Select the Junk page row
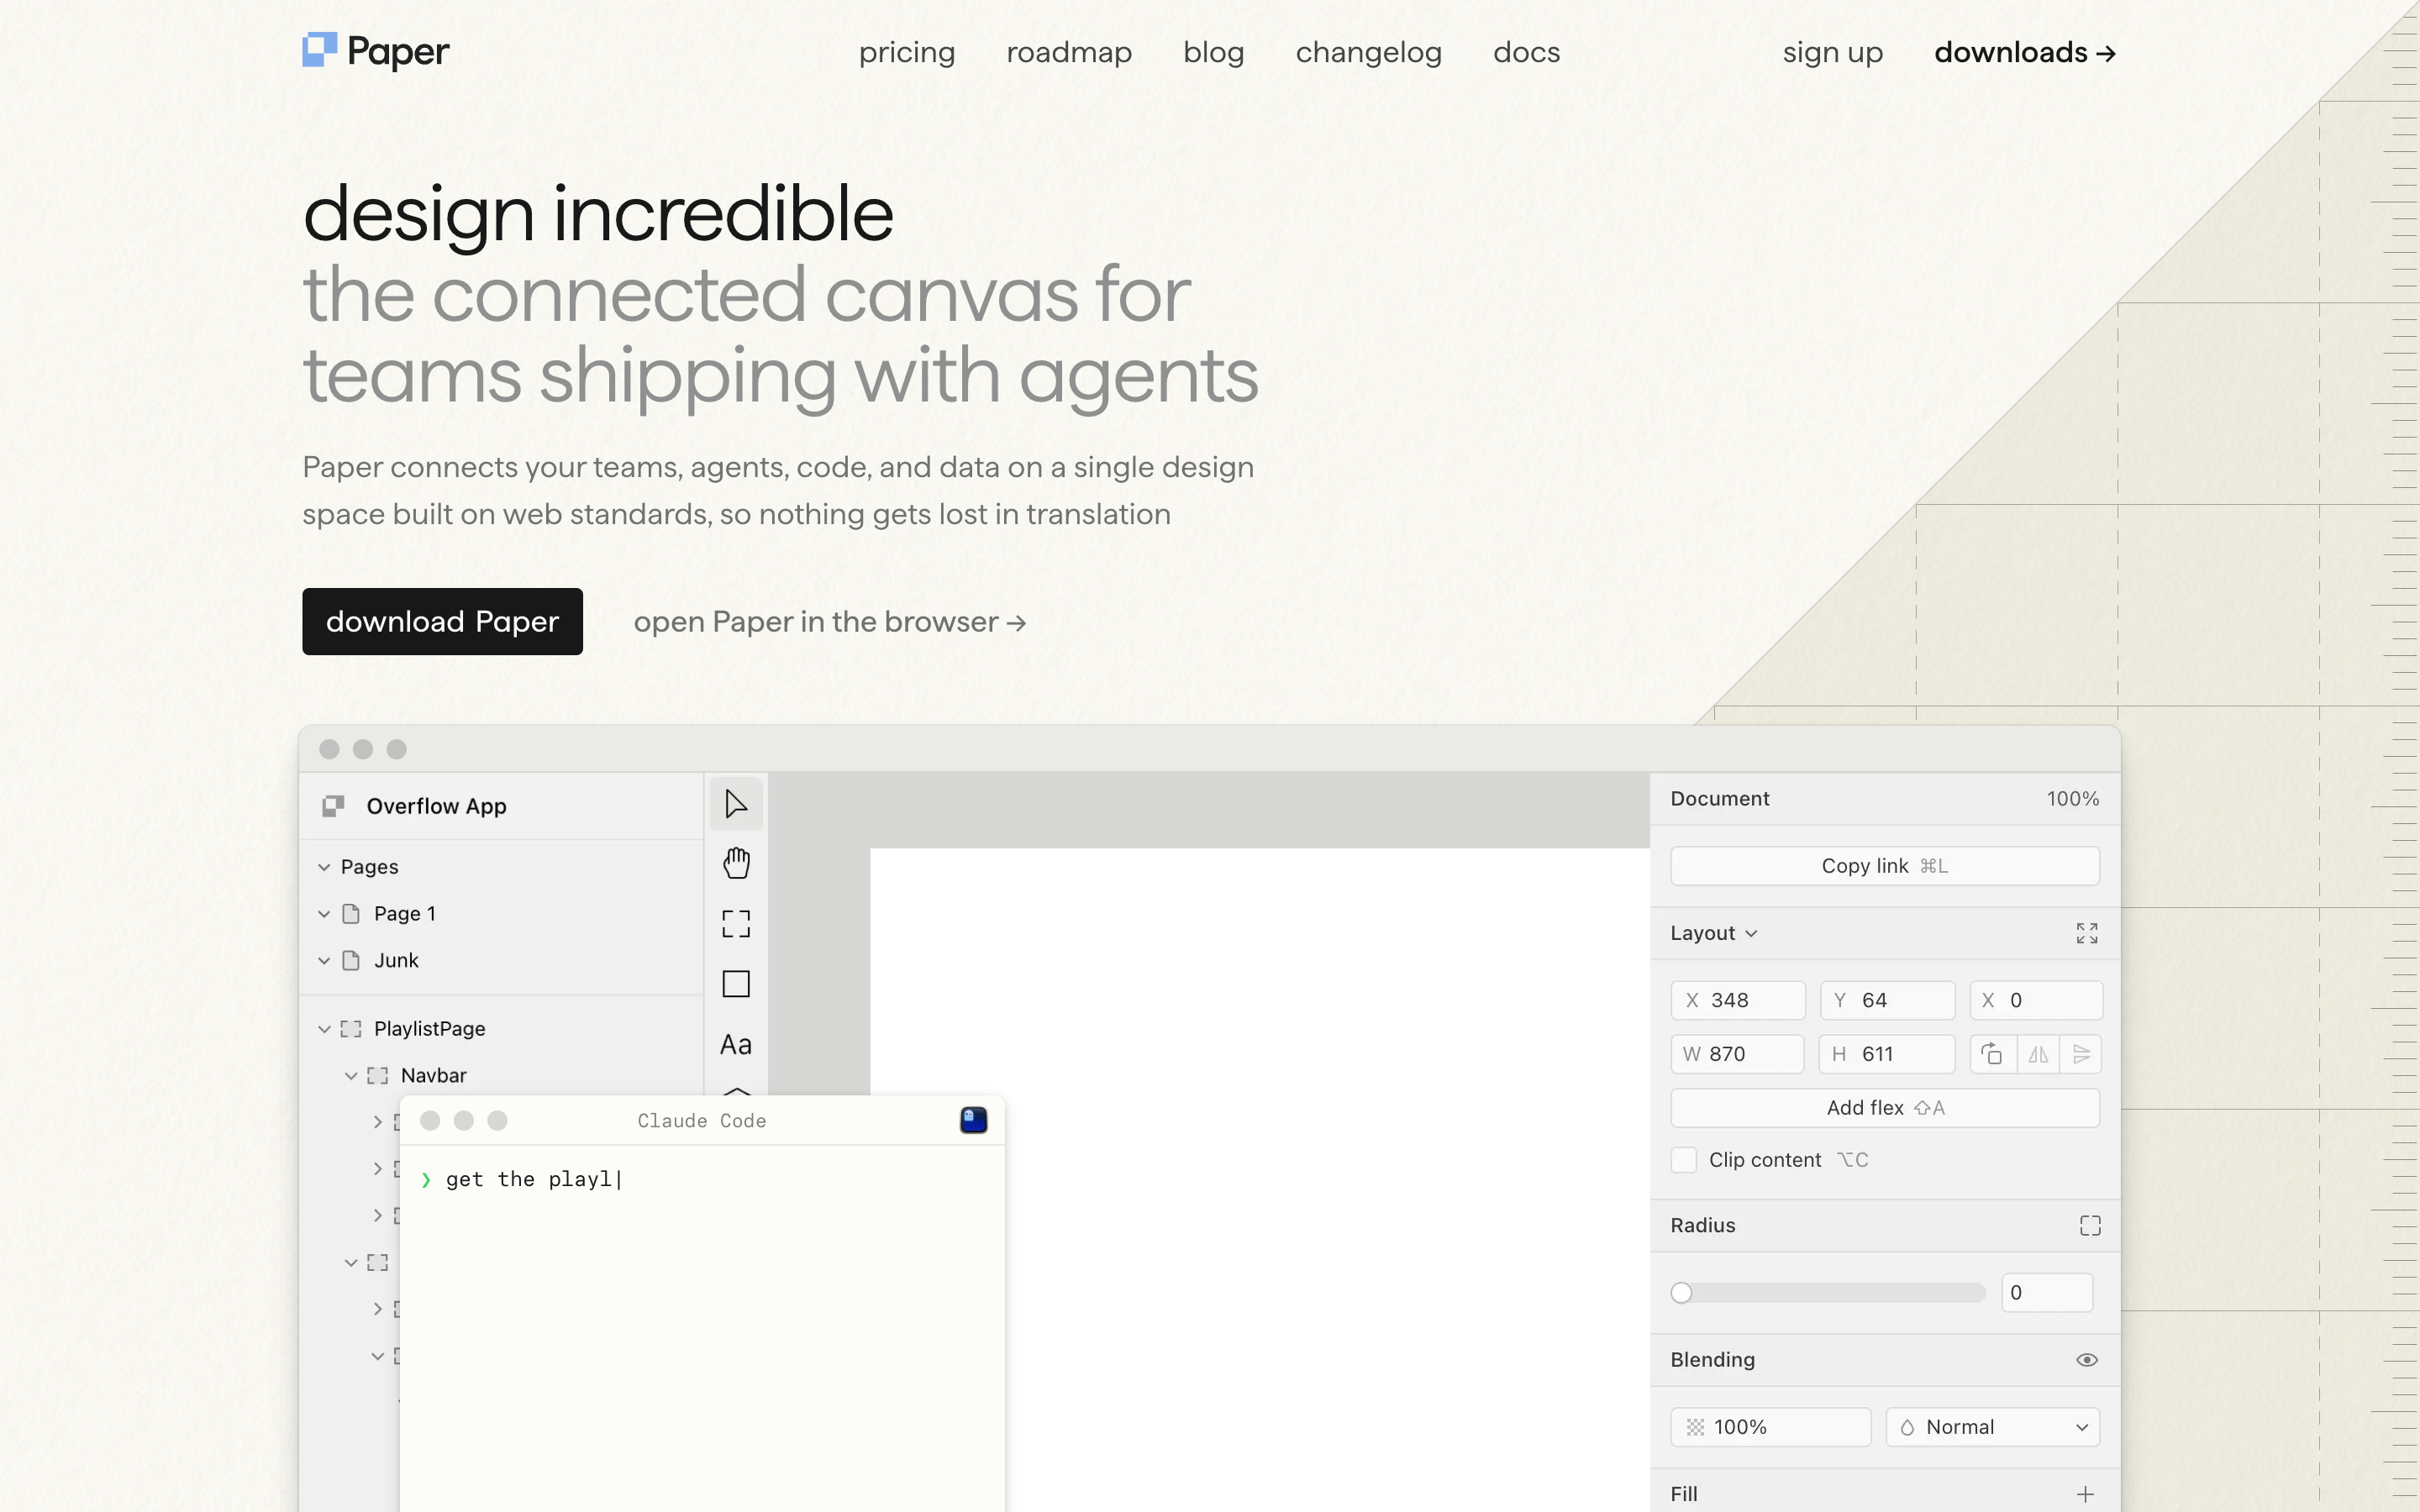The width and height of the screenshot is (2420, 1512). pyautogui.click(x=502, y=960)
